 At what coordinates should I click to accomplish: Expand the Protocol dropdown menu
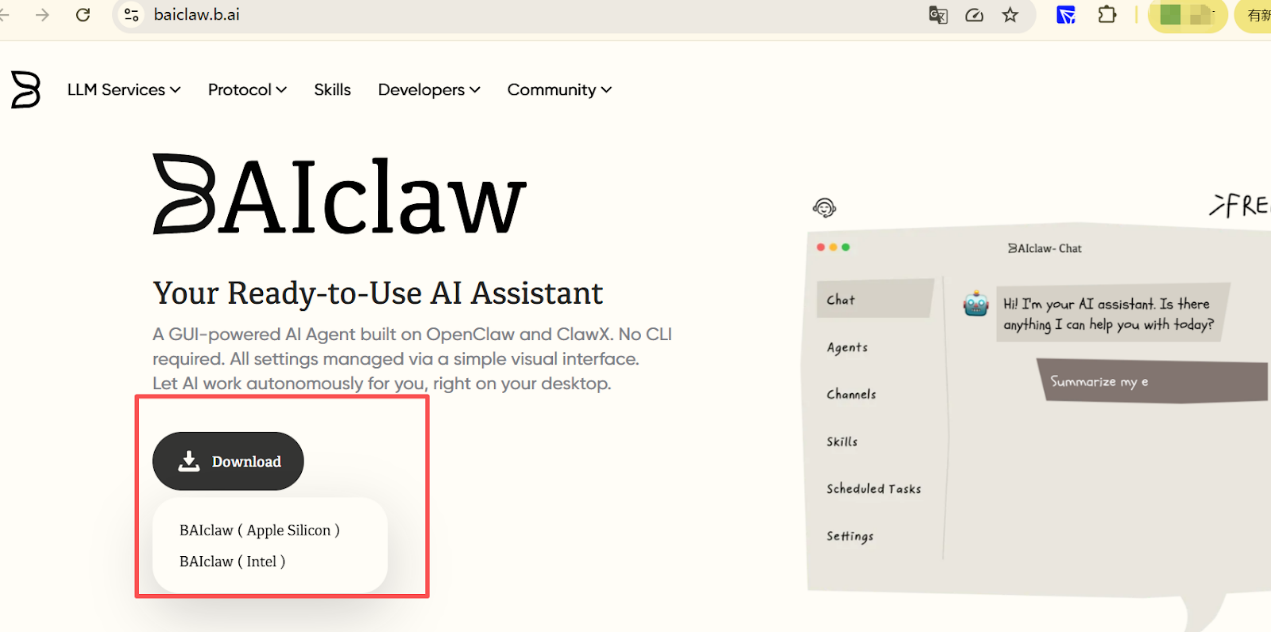pos(247,90)
